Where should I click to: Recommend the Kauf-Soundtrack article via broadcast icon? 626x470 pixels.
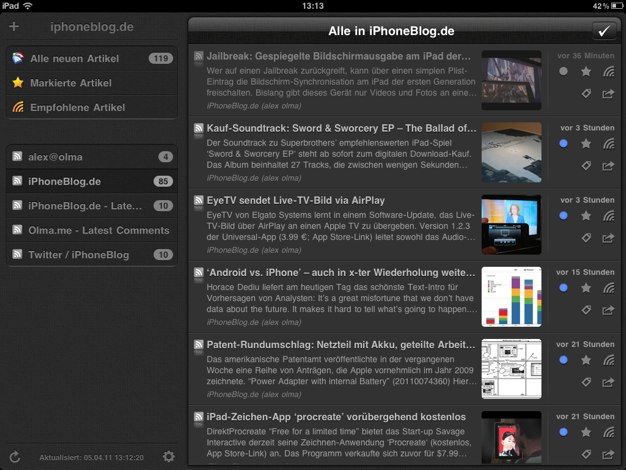[x=609, y=143]
